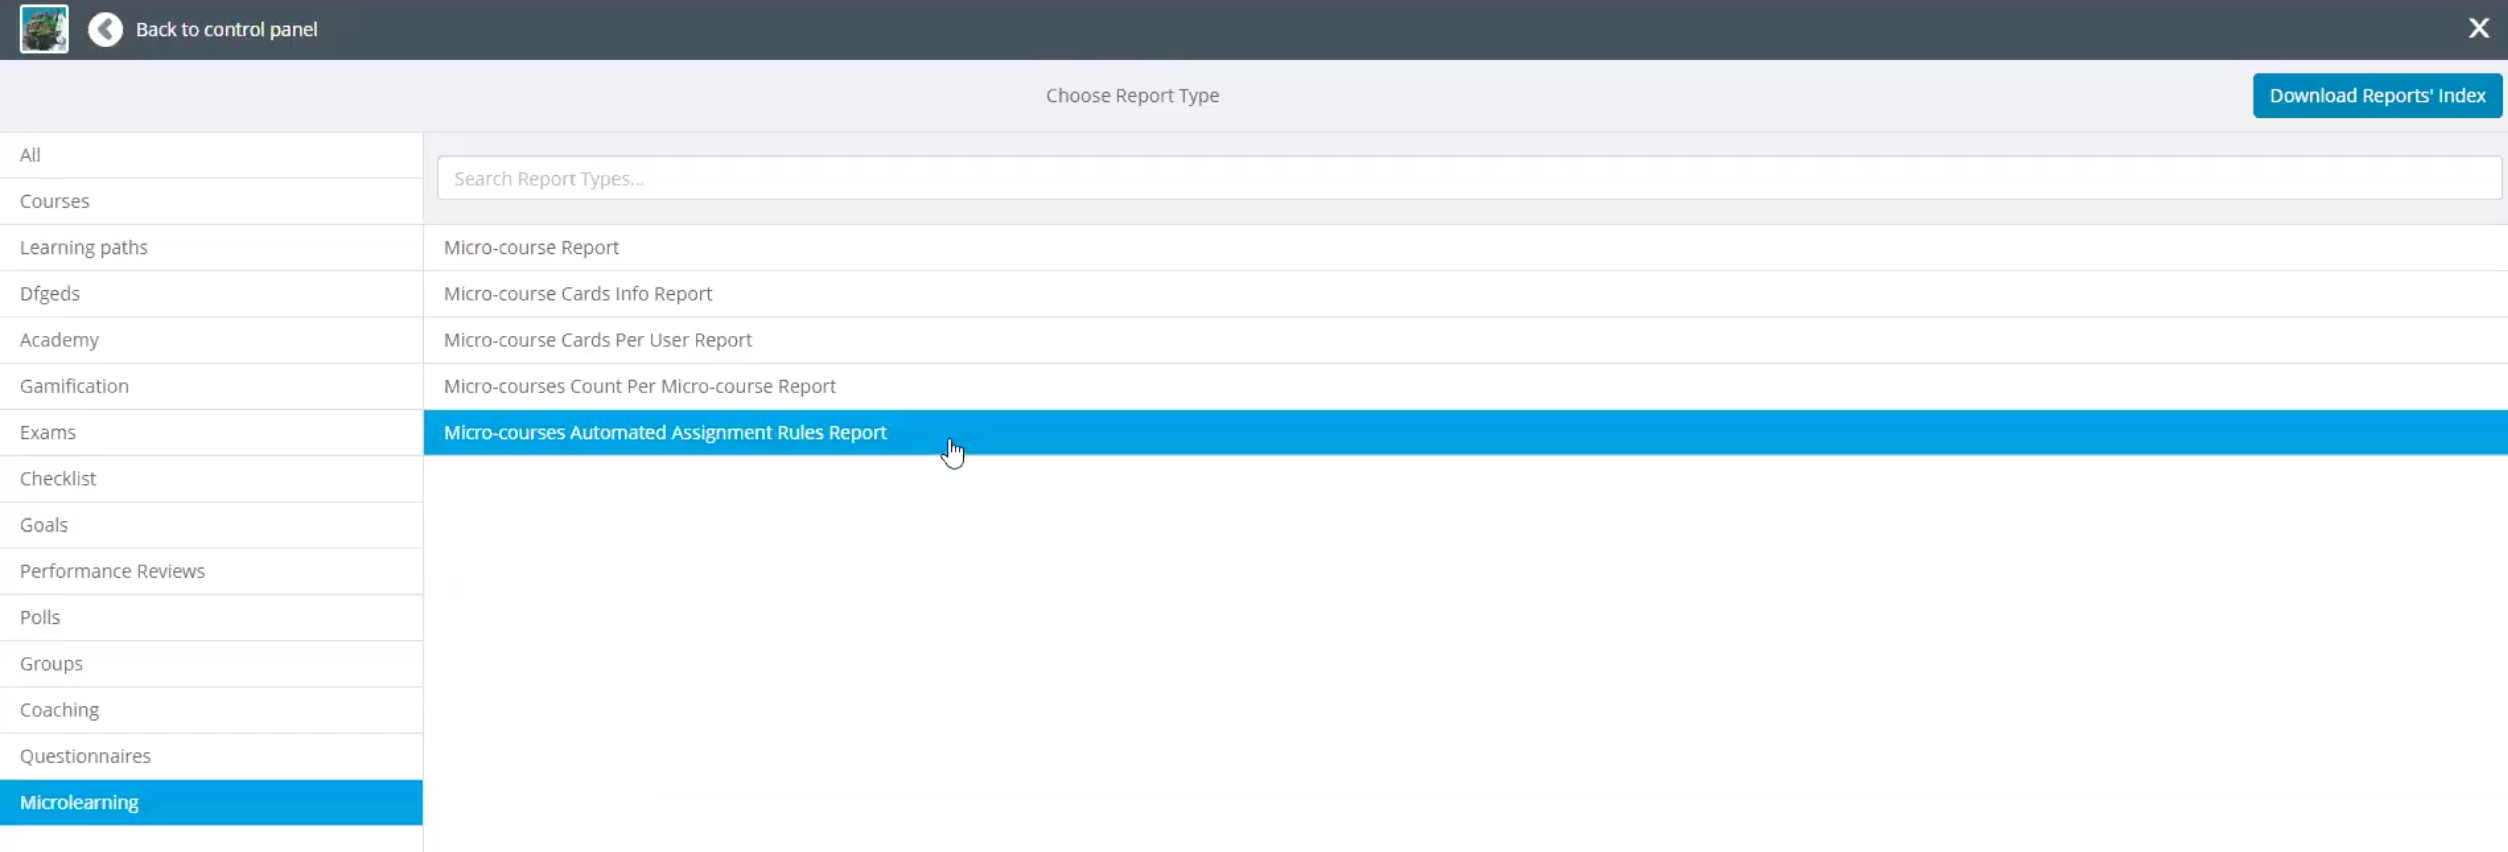
Task: Open Micro-courses Count Per Micro-course Report
Action: (639, 386)
